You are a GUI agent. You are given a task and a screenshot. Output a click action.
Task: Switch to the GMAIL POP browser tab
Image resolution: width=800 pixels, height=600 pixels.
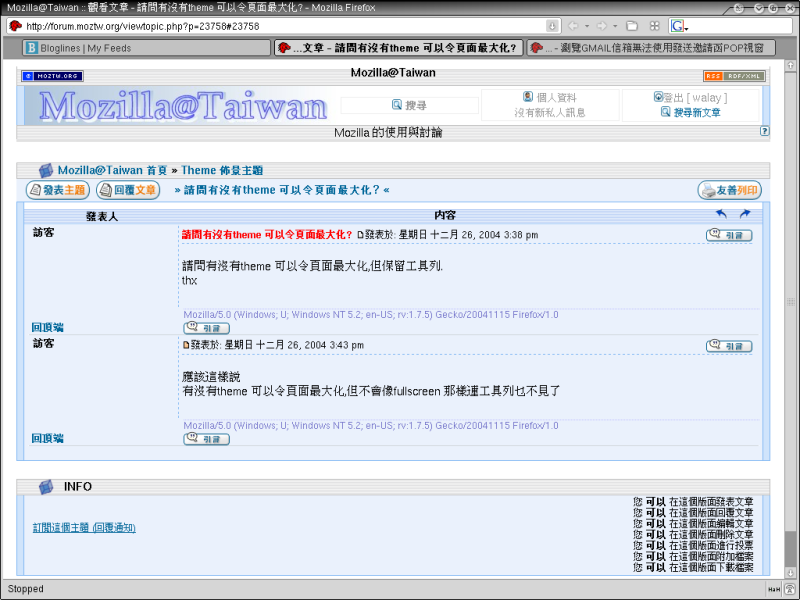[x=650, y=47]
